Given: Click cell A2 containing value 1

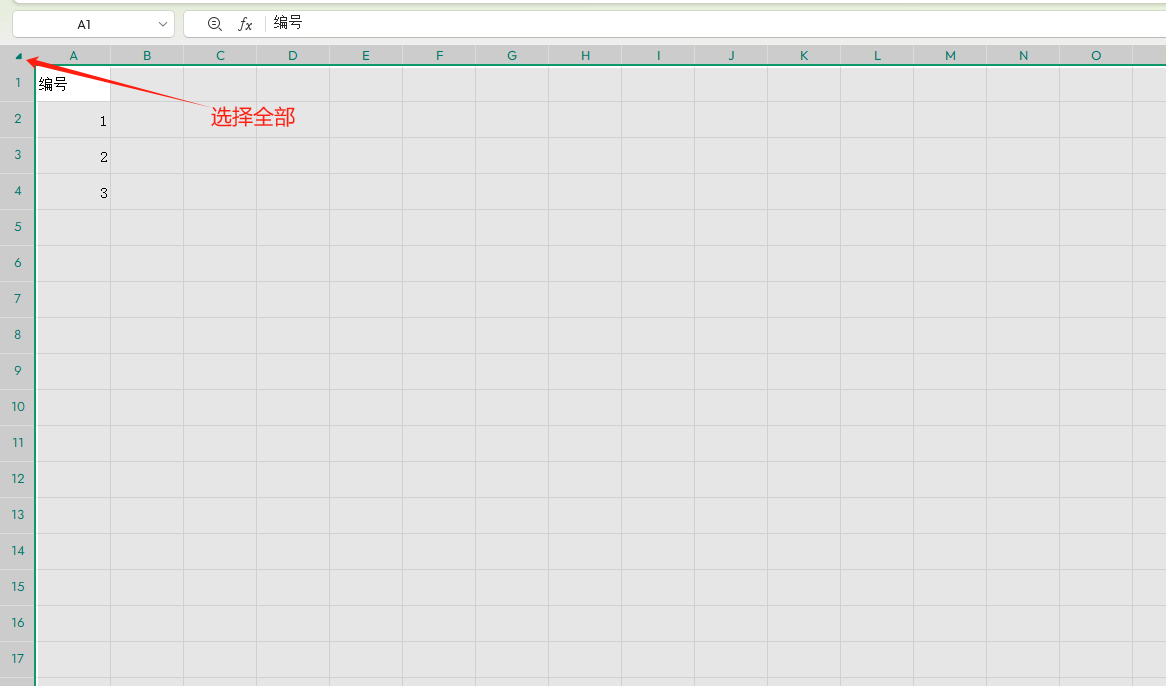Looking at the screenshot, I should [74, 120].
